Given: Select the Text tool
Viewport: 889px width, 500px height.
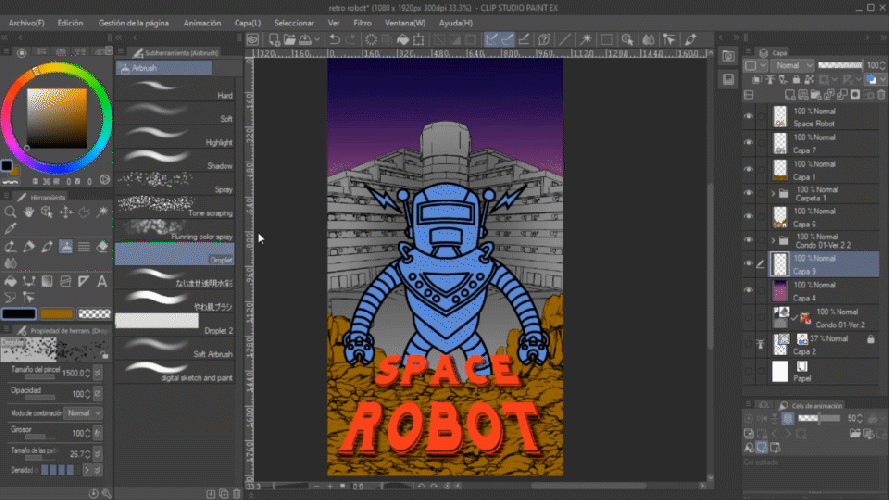Looking at the screenshot, I should click(x=103, y=281).
